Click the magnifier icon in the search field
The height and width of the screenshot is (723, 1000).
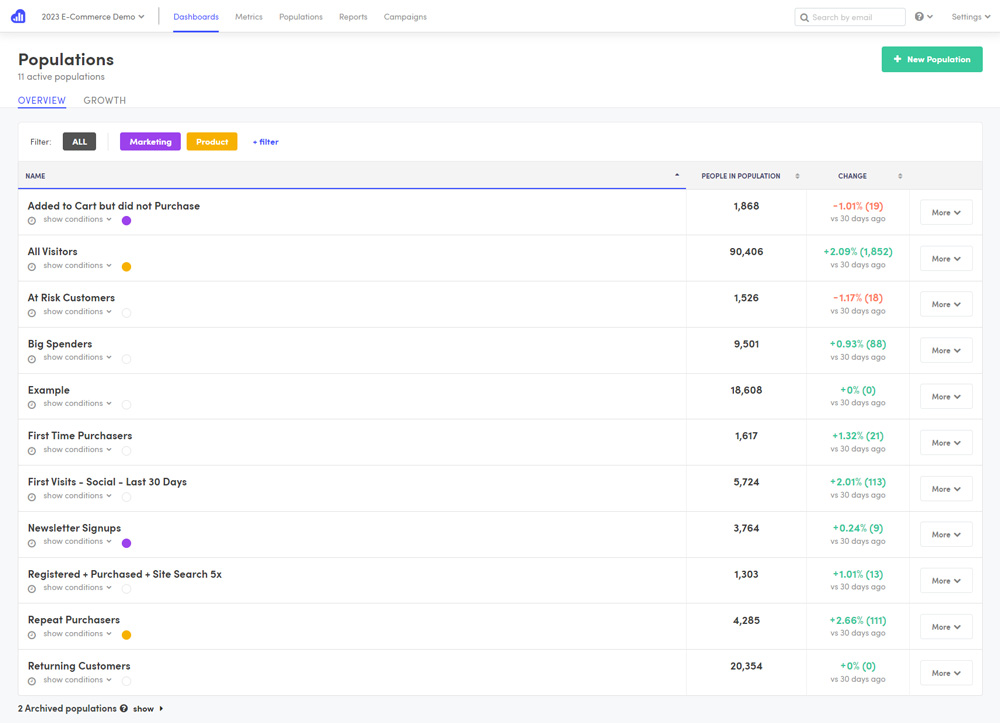(x=803, y=17)
